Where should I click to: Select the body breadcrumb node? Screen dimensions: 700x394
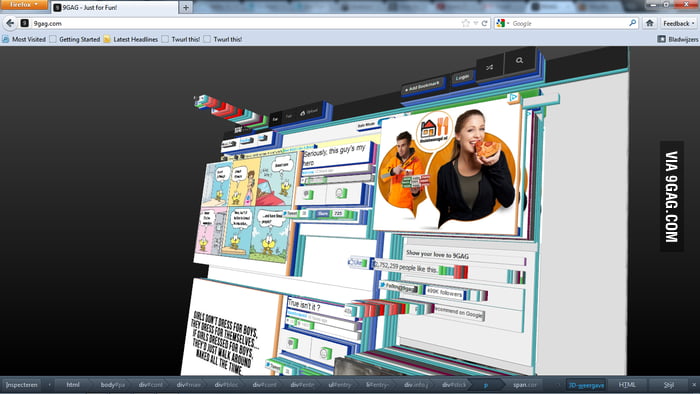112,385
